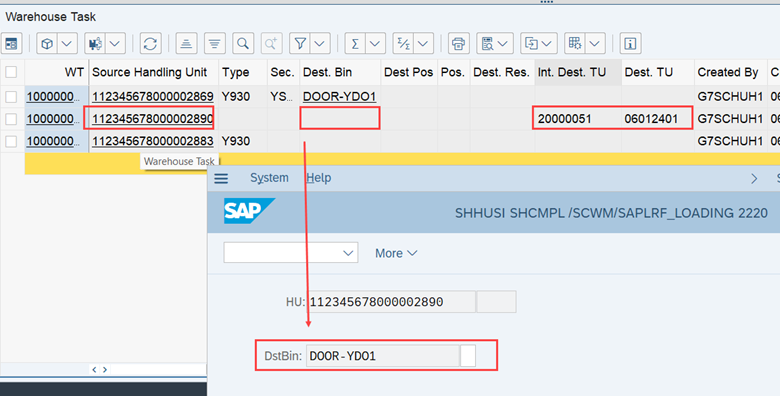
Task: Open handling unit 112345678000002869 link
Action: coord(153,97)
